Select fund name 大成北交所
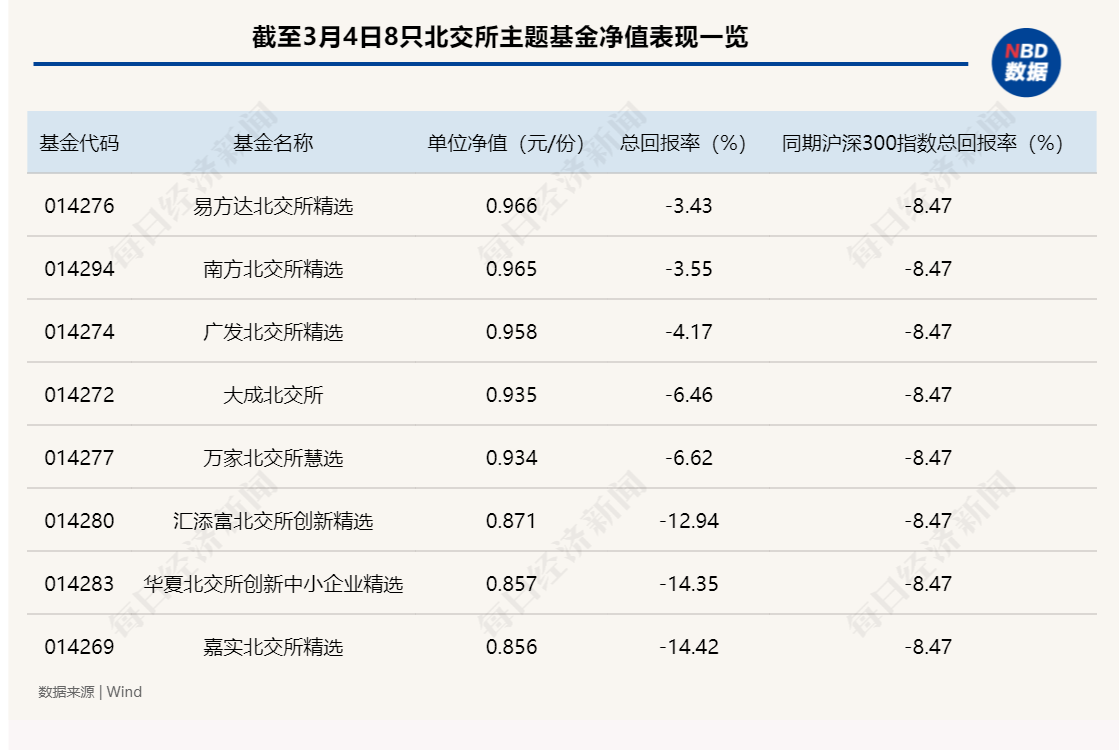1119x750 pixels. [273, 395]
